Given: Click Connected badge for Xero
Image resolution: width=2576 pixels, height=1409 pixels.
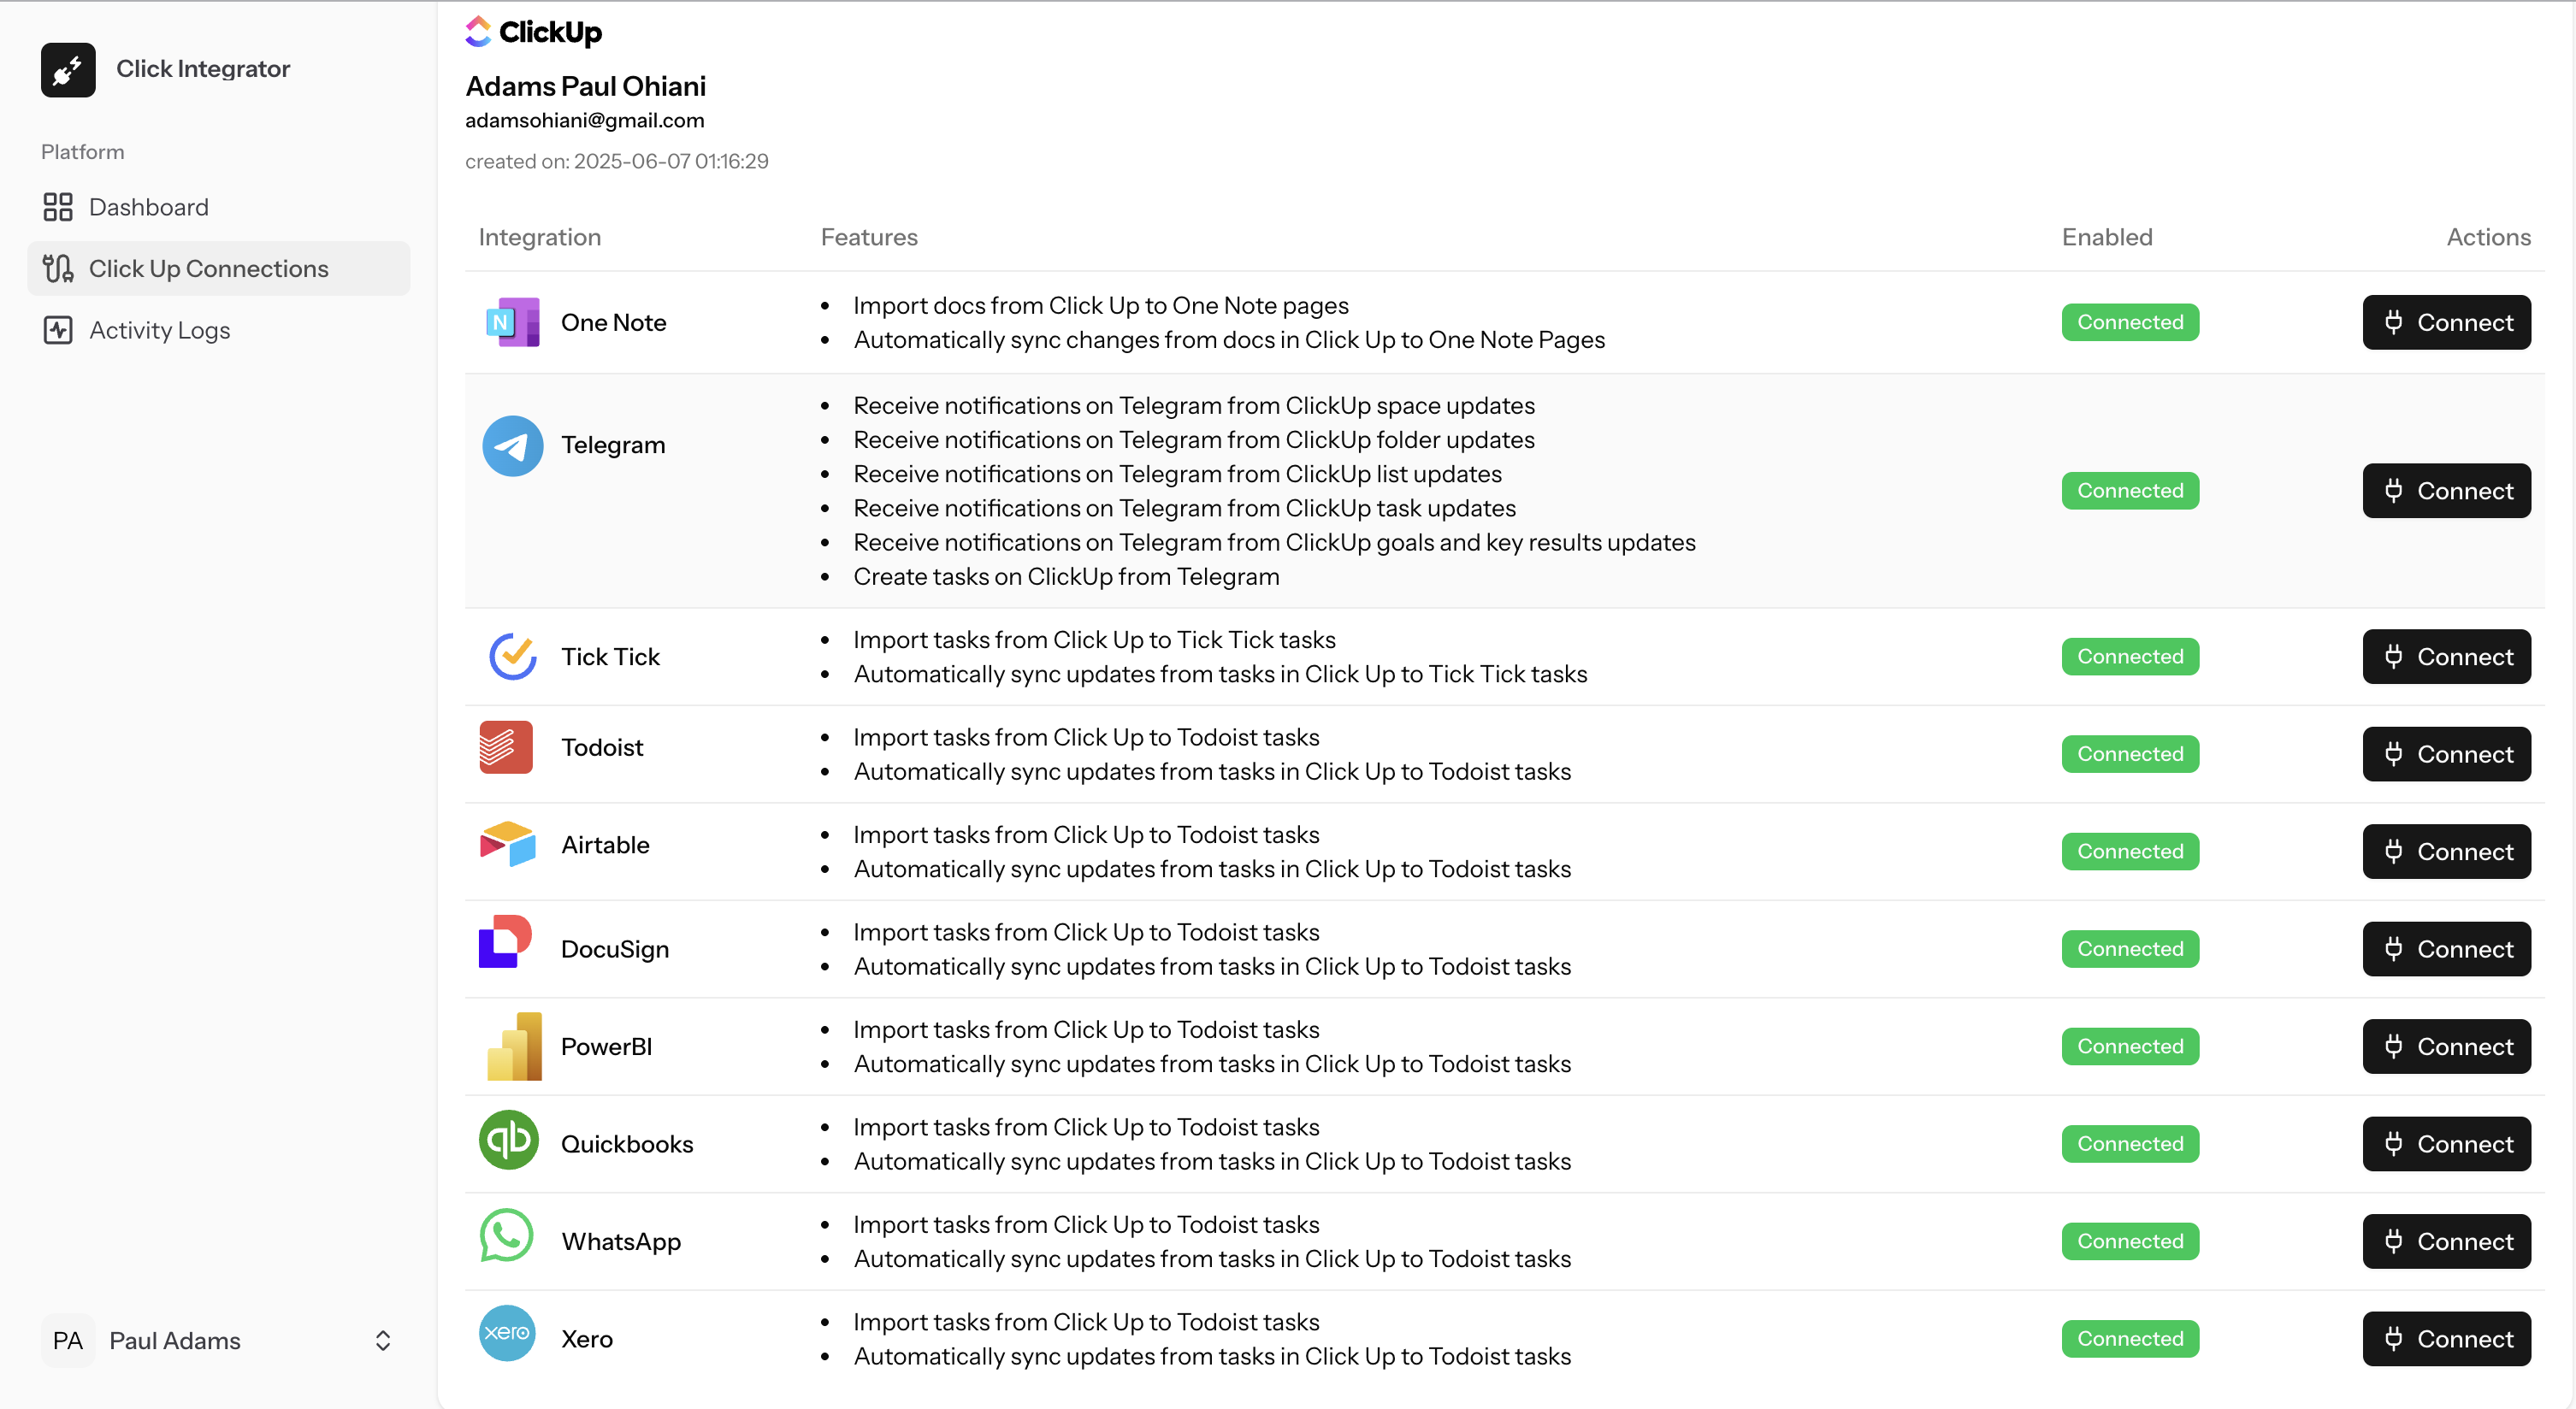Looking at the screenshot, I should click(2130, 1339).
